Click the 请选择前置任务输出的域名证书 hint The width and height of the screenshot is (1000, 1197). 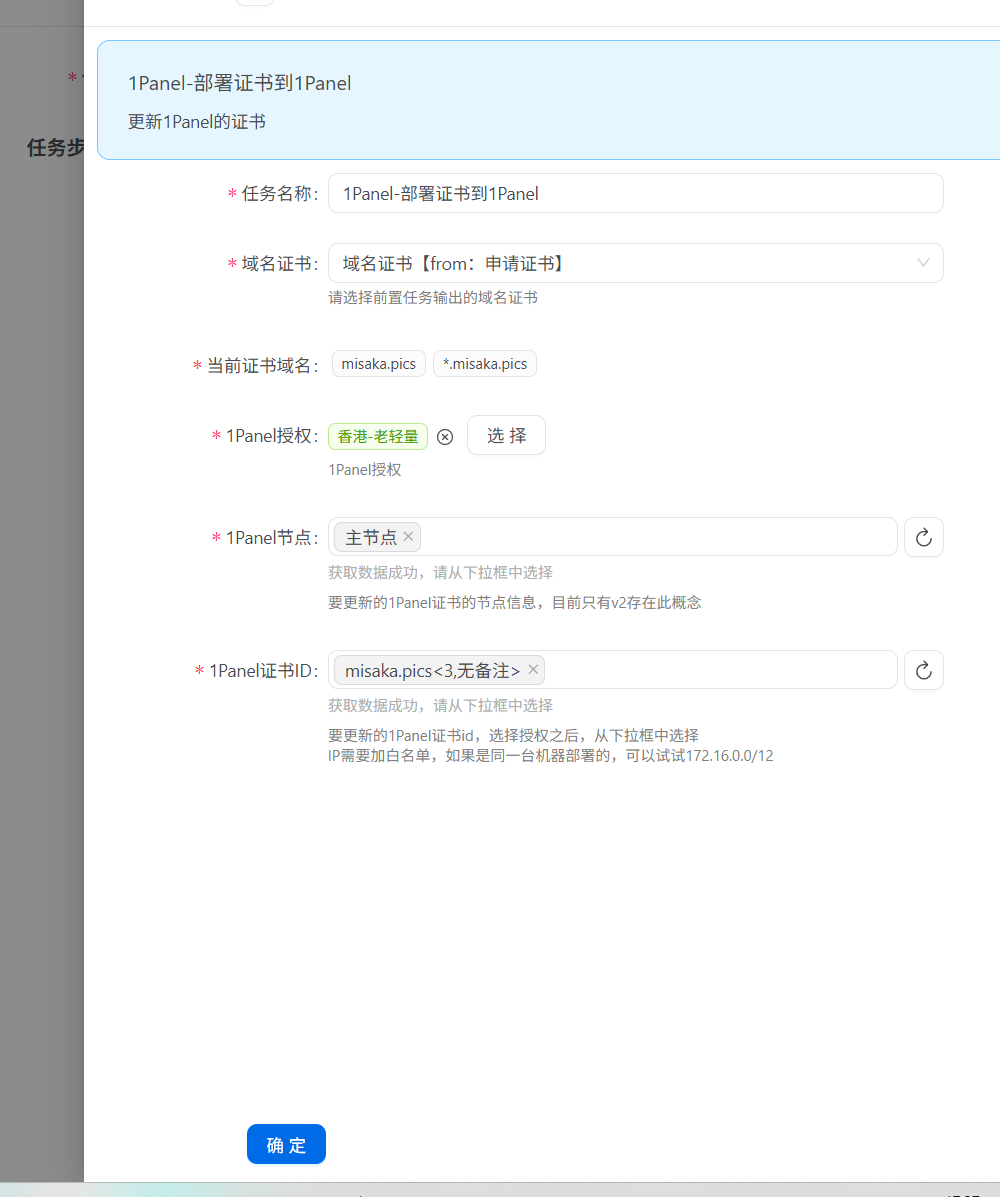(433, 298)
